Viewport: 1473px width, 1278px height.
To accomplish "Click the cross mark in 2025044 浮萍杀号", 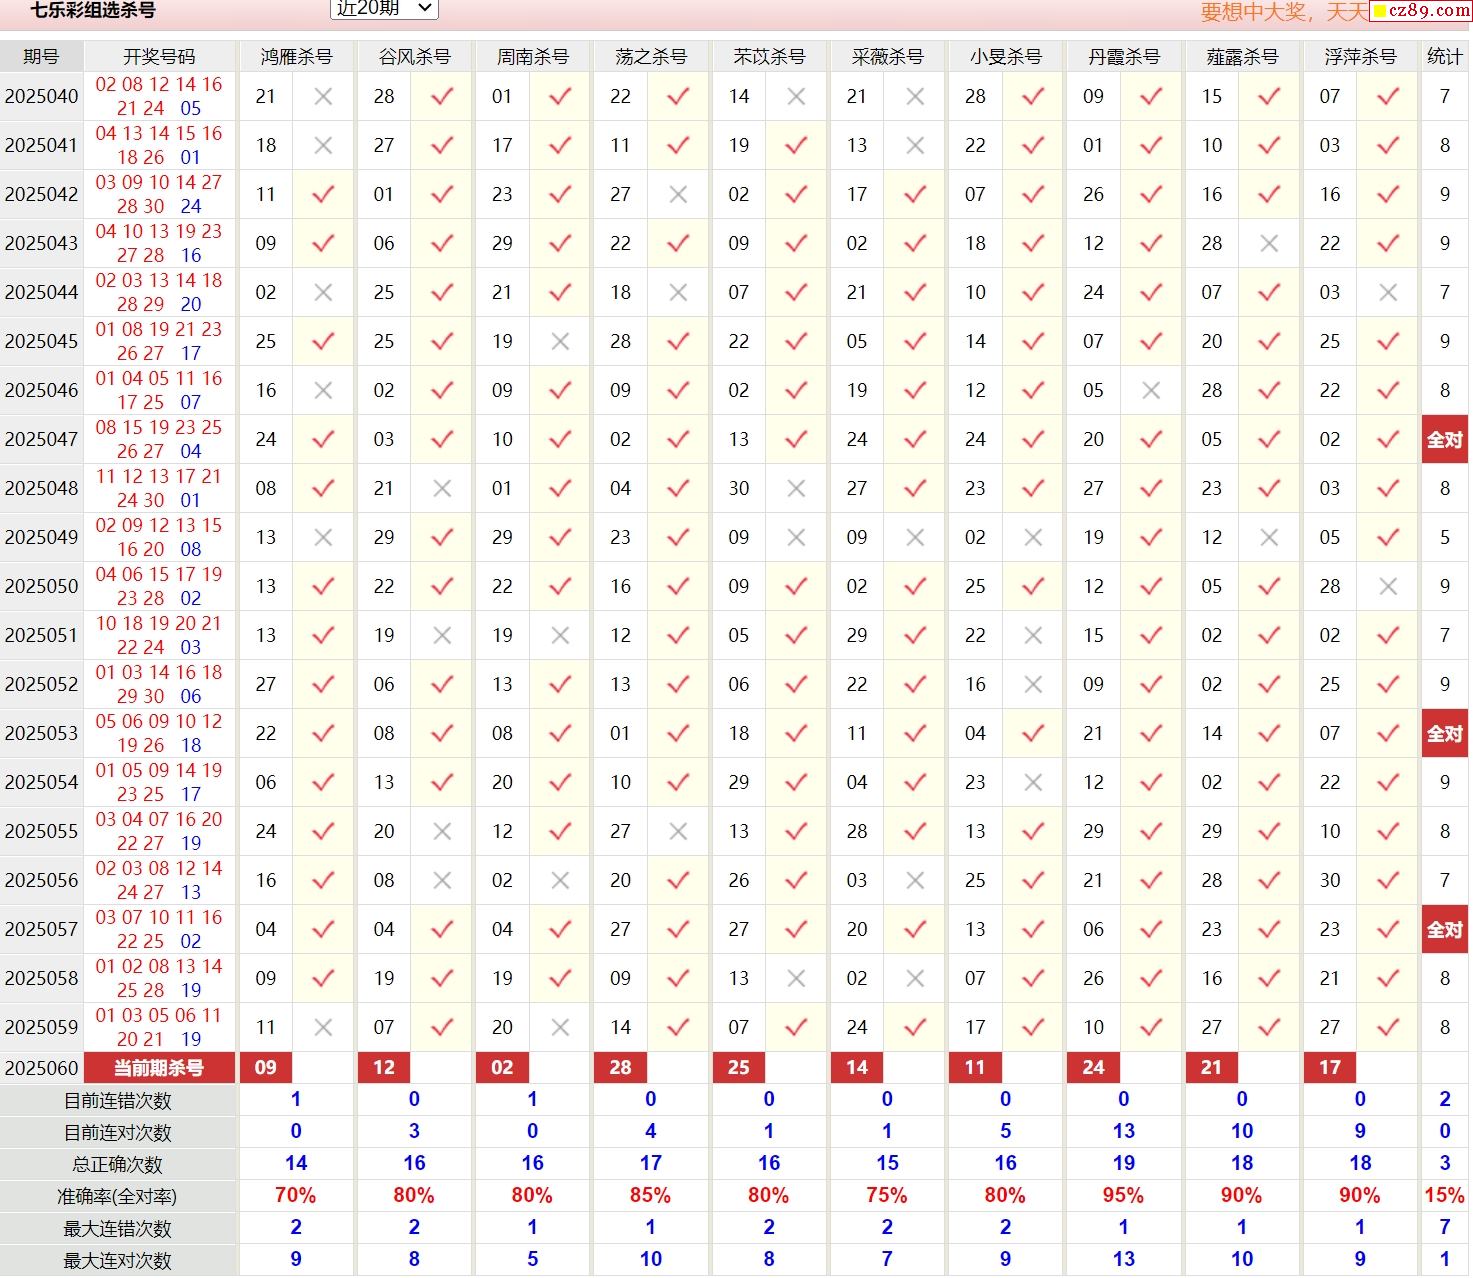I will tap(1388, 293).
